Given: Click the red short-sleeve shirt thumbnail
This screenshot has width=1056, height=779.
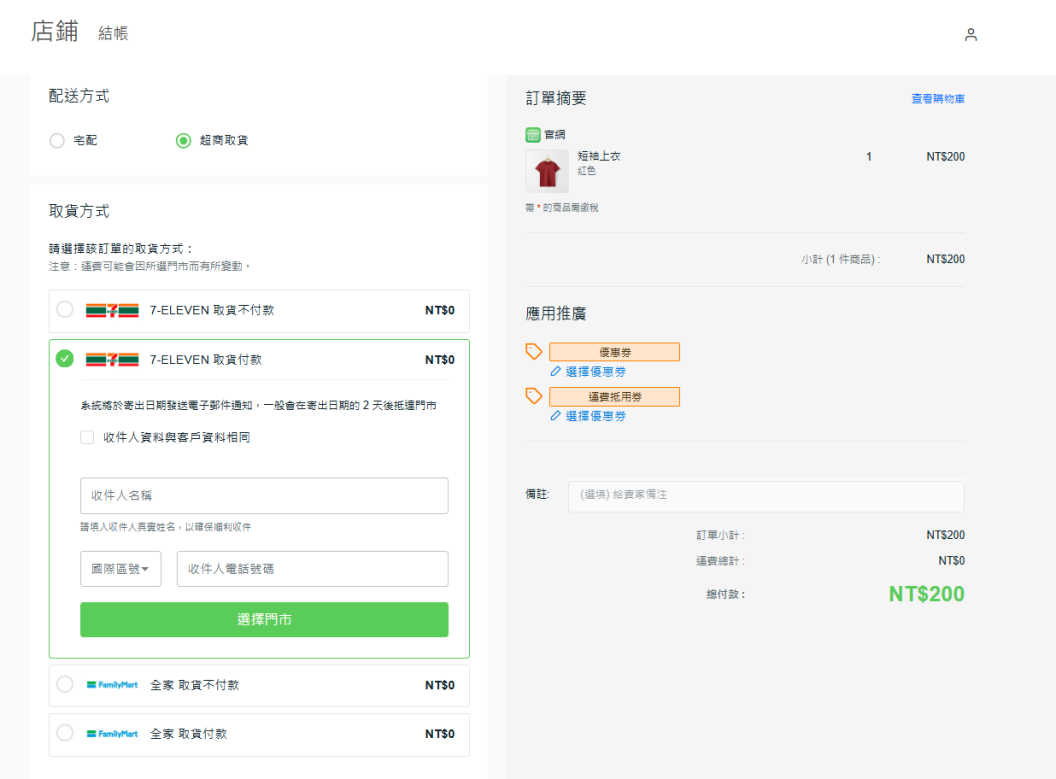Looking at the screenshot, I should click(x=547, y=172).
